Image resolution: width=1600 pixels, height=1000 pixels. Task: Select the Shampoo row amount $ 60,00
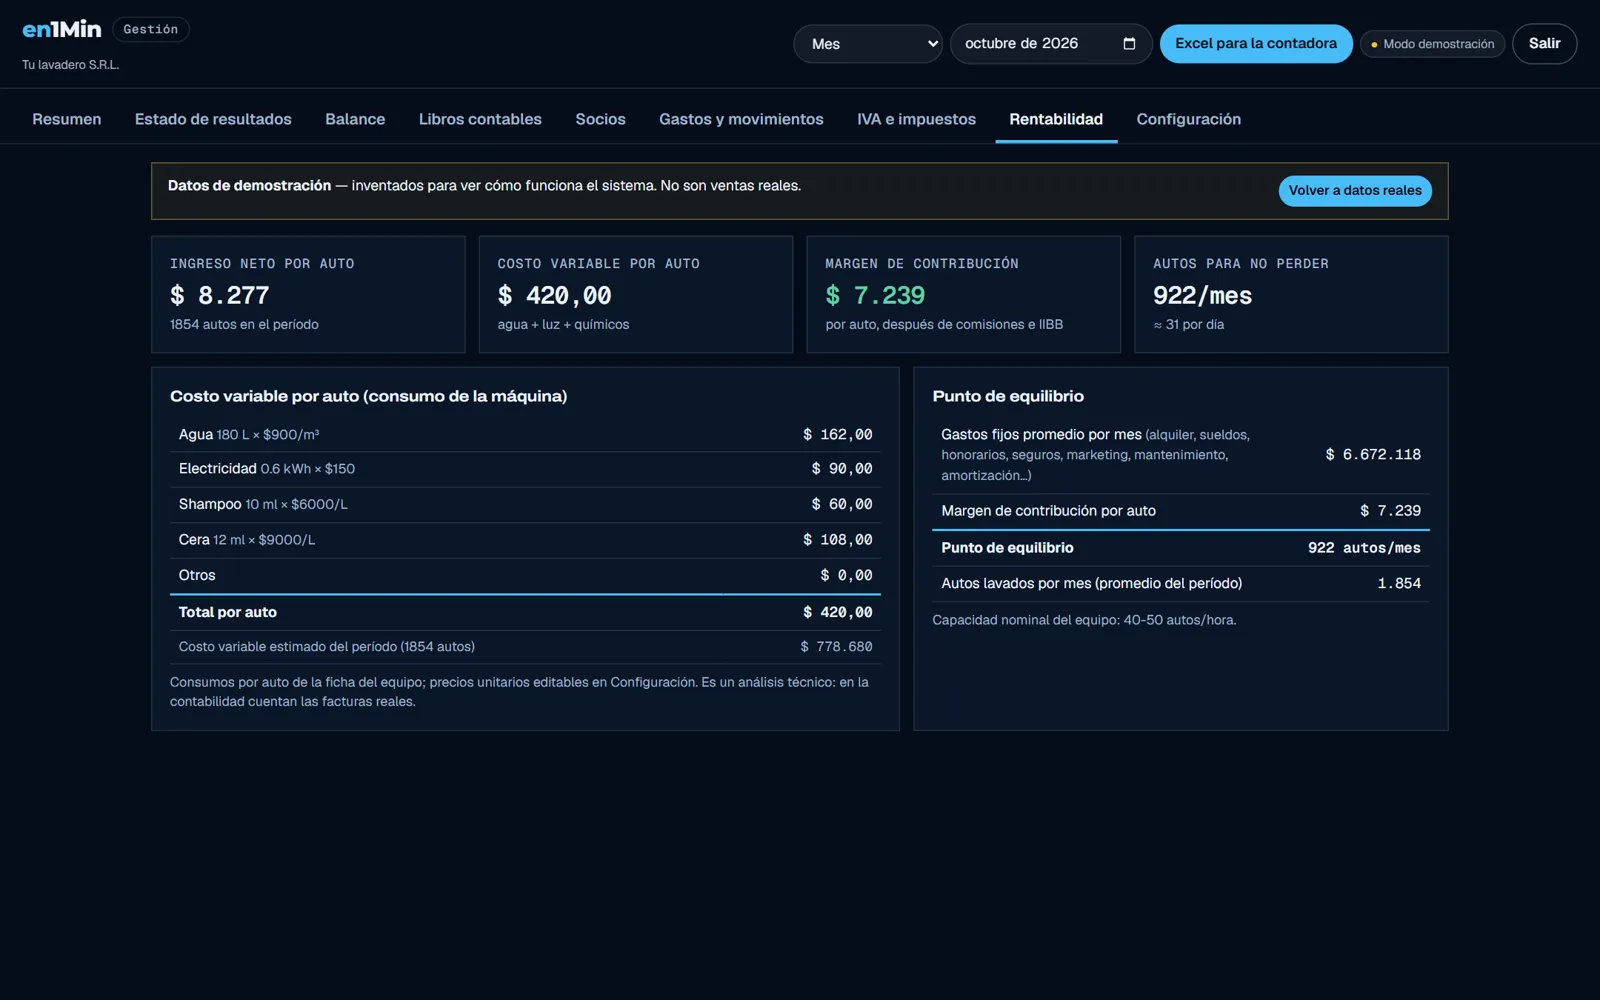coord(842,505)
